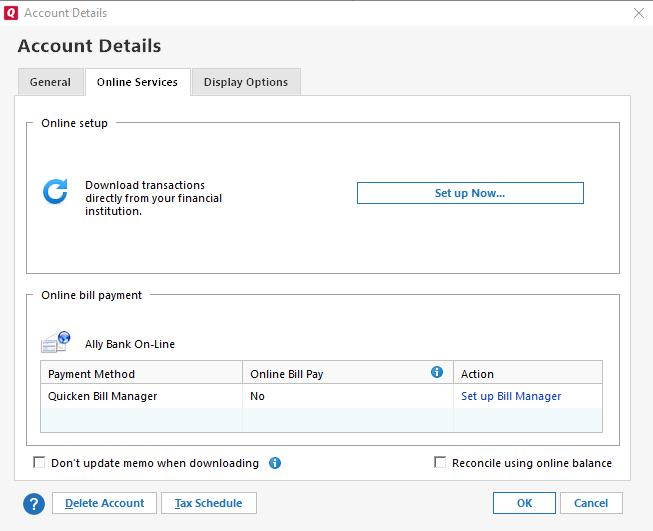Confirm with the OK button
This screenshot has width=653, height=531.
point(524,503)
